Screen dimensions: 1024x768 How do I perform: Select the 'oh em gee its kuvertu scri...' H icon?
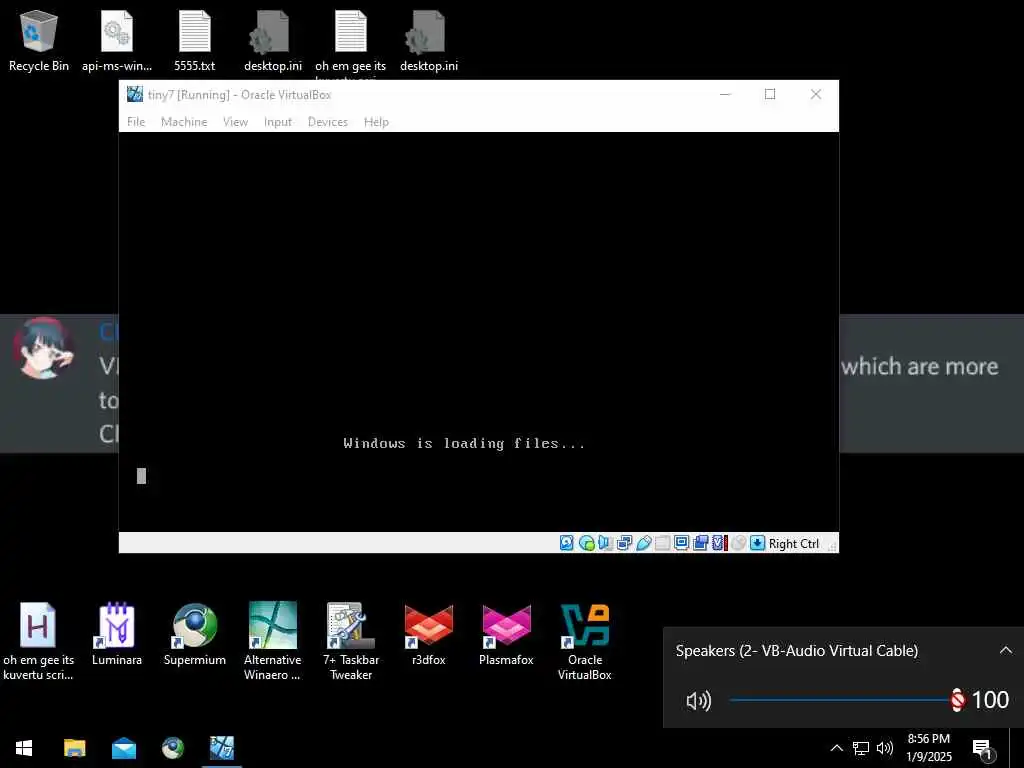pyautogui.click(x=38, y=641)
